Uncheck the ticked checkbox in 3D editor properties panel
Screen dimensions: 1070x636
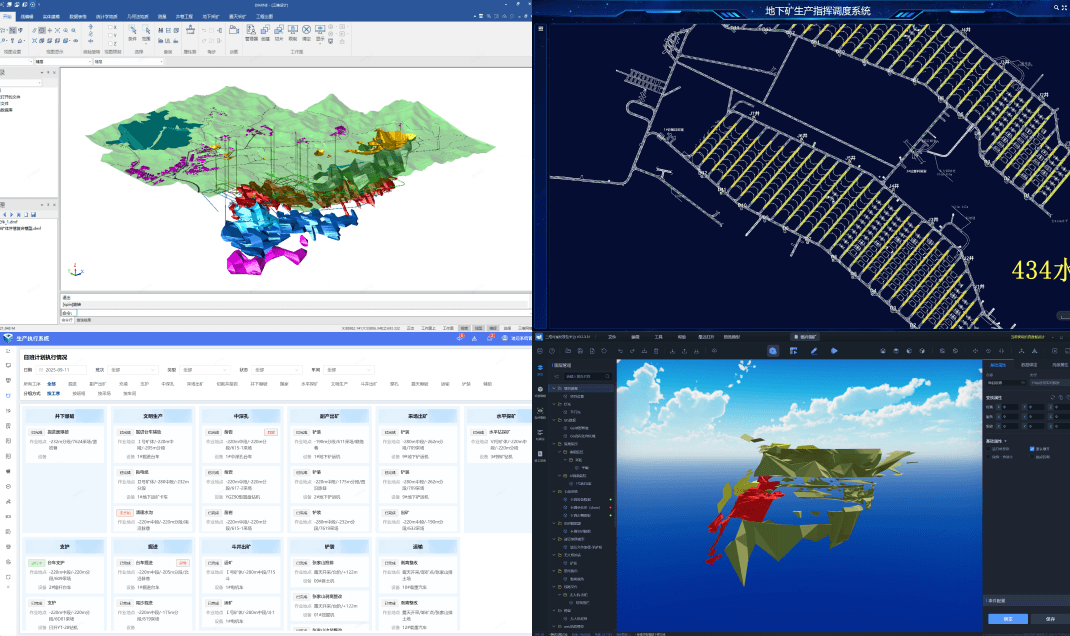[x=1031, y=449]
